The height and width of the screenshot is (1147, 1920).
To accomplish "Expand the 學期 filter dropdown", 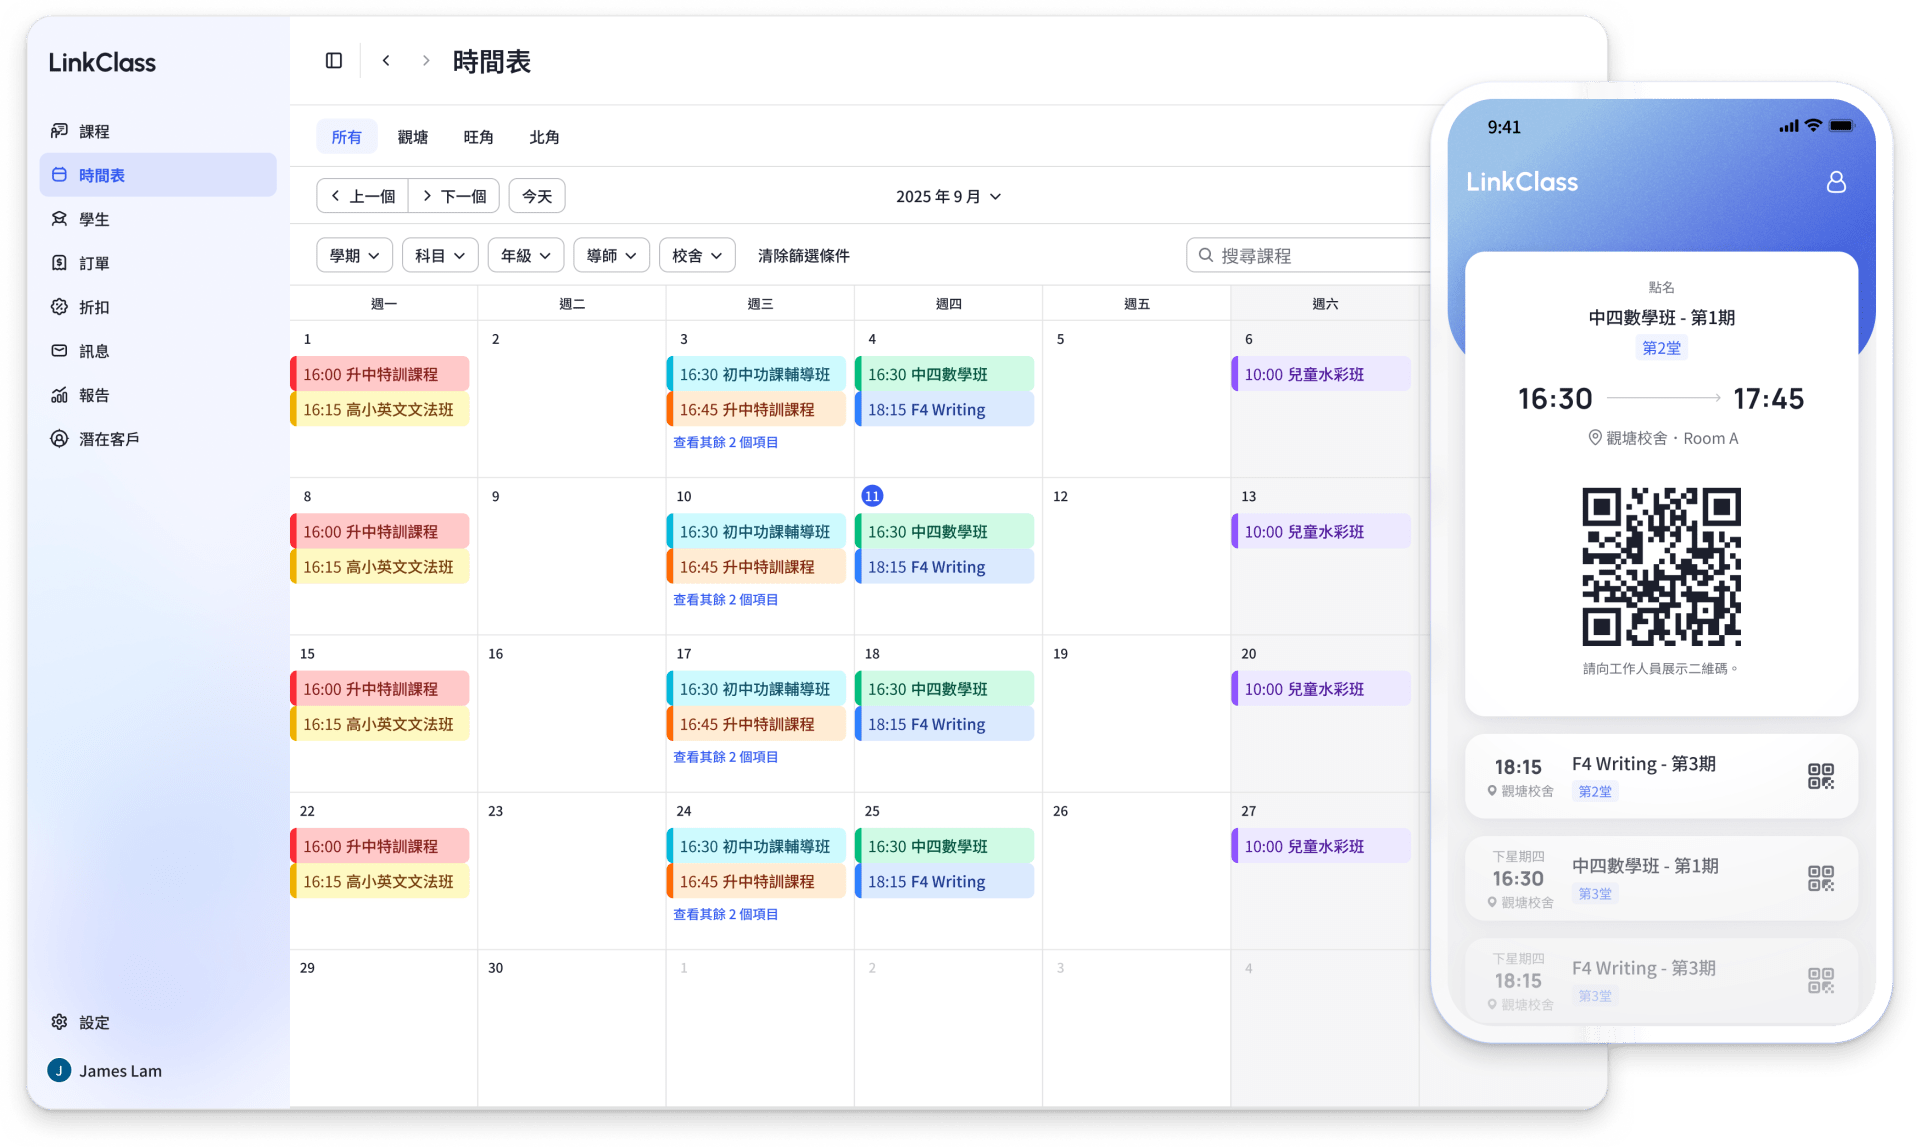I will click(x=354, y=255).
